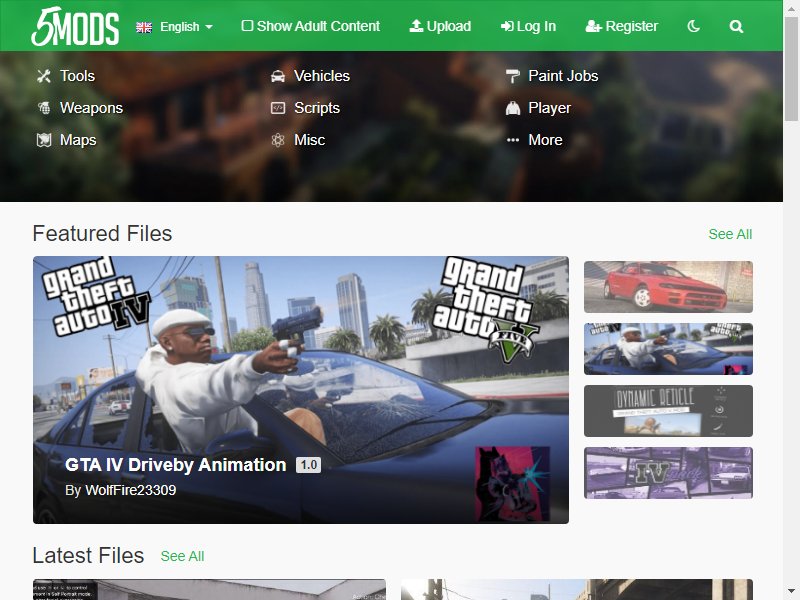Enable Show Adult Content checkbox
Image resolution: width=800 pixels, height=600 pixels.
tap(247, 26)
